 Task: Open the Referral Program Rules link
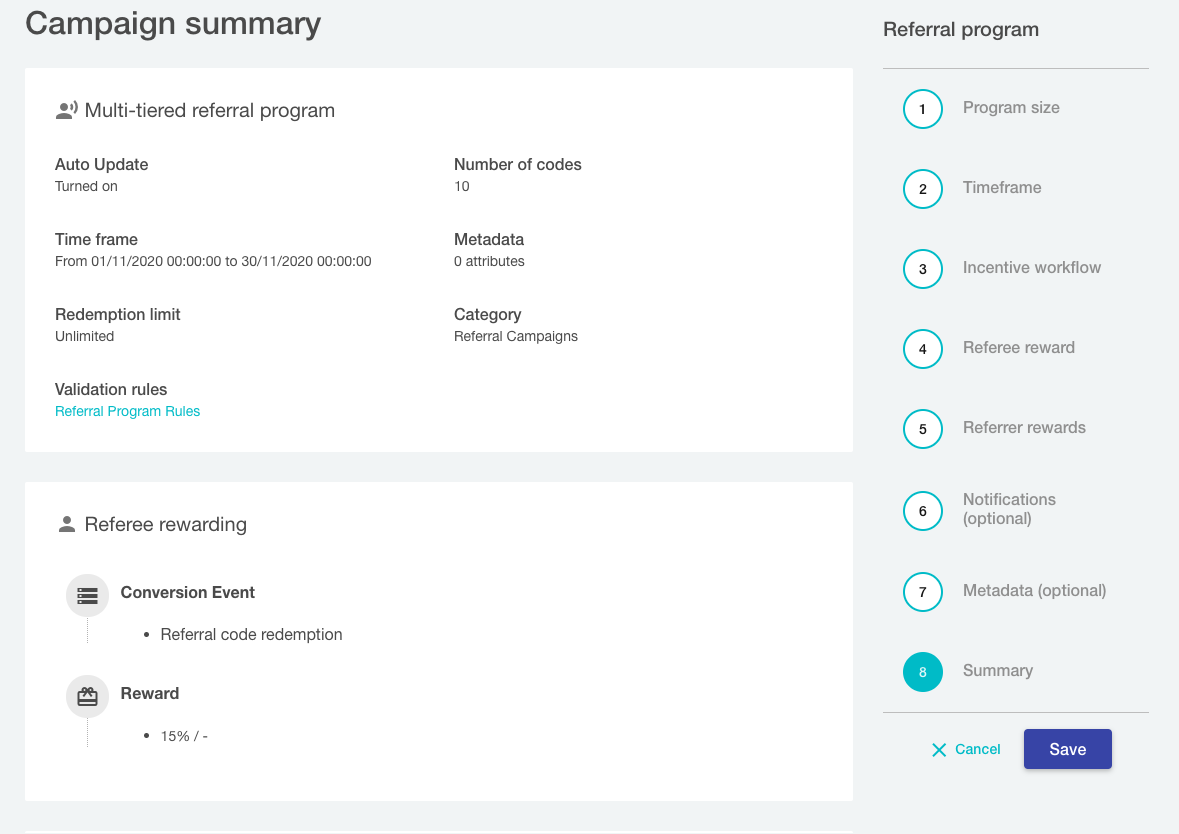(x=127, y=411)
